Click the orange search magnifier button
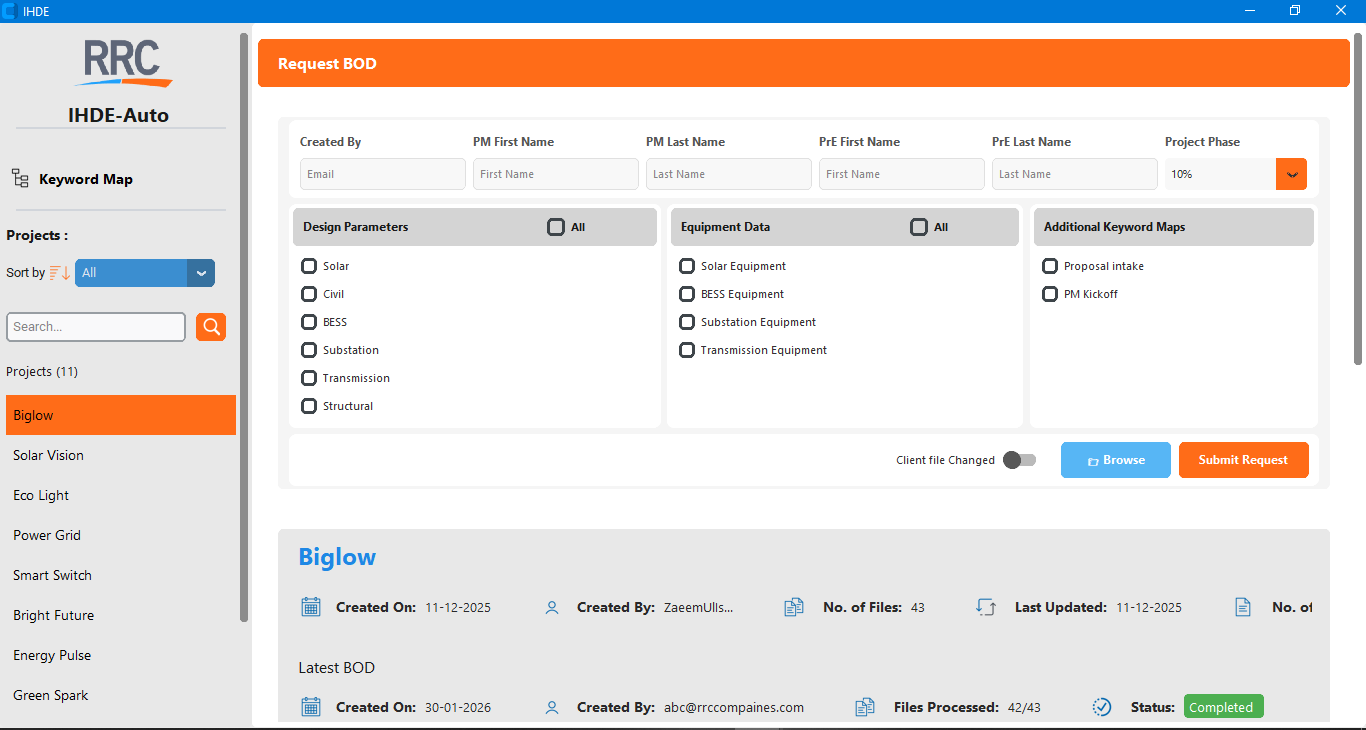Screen dimensions: 1366x730 click(x=211, y=327)
